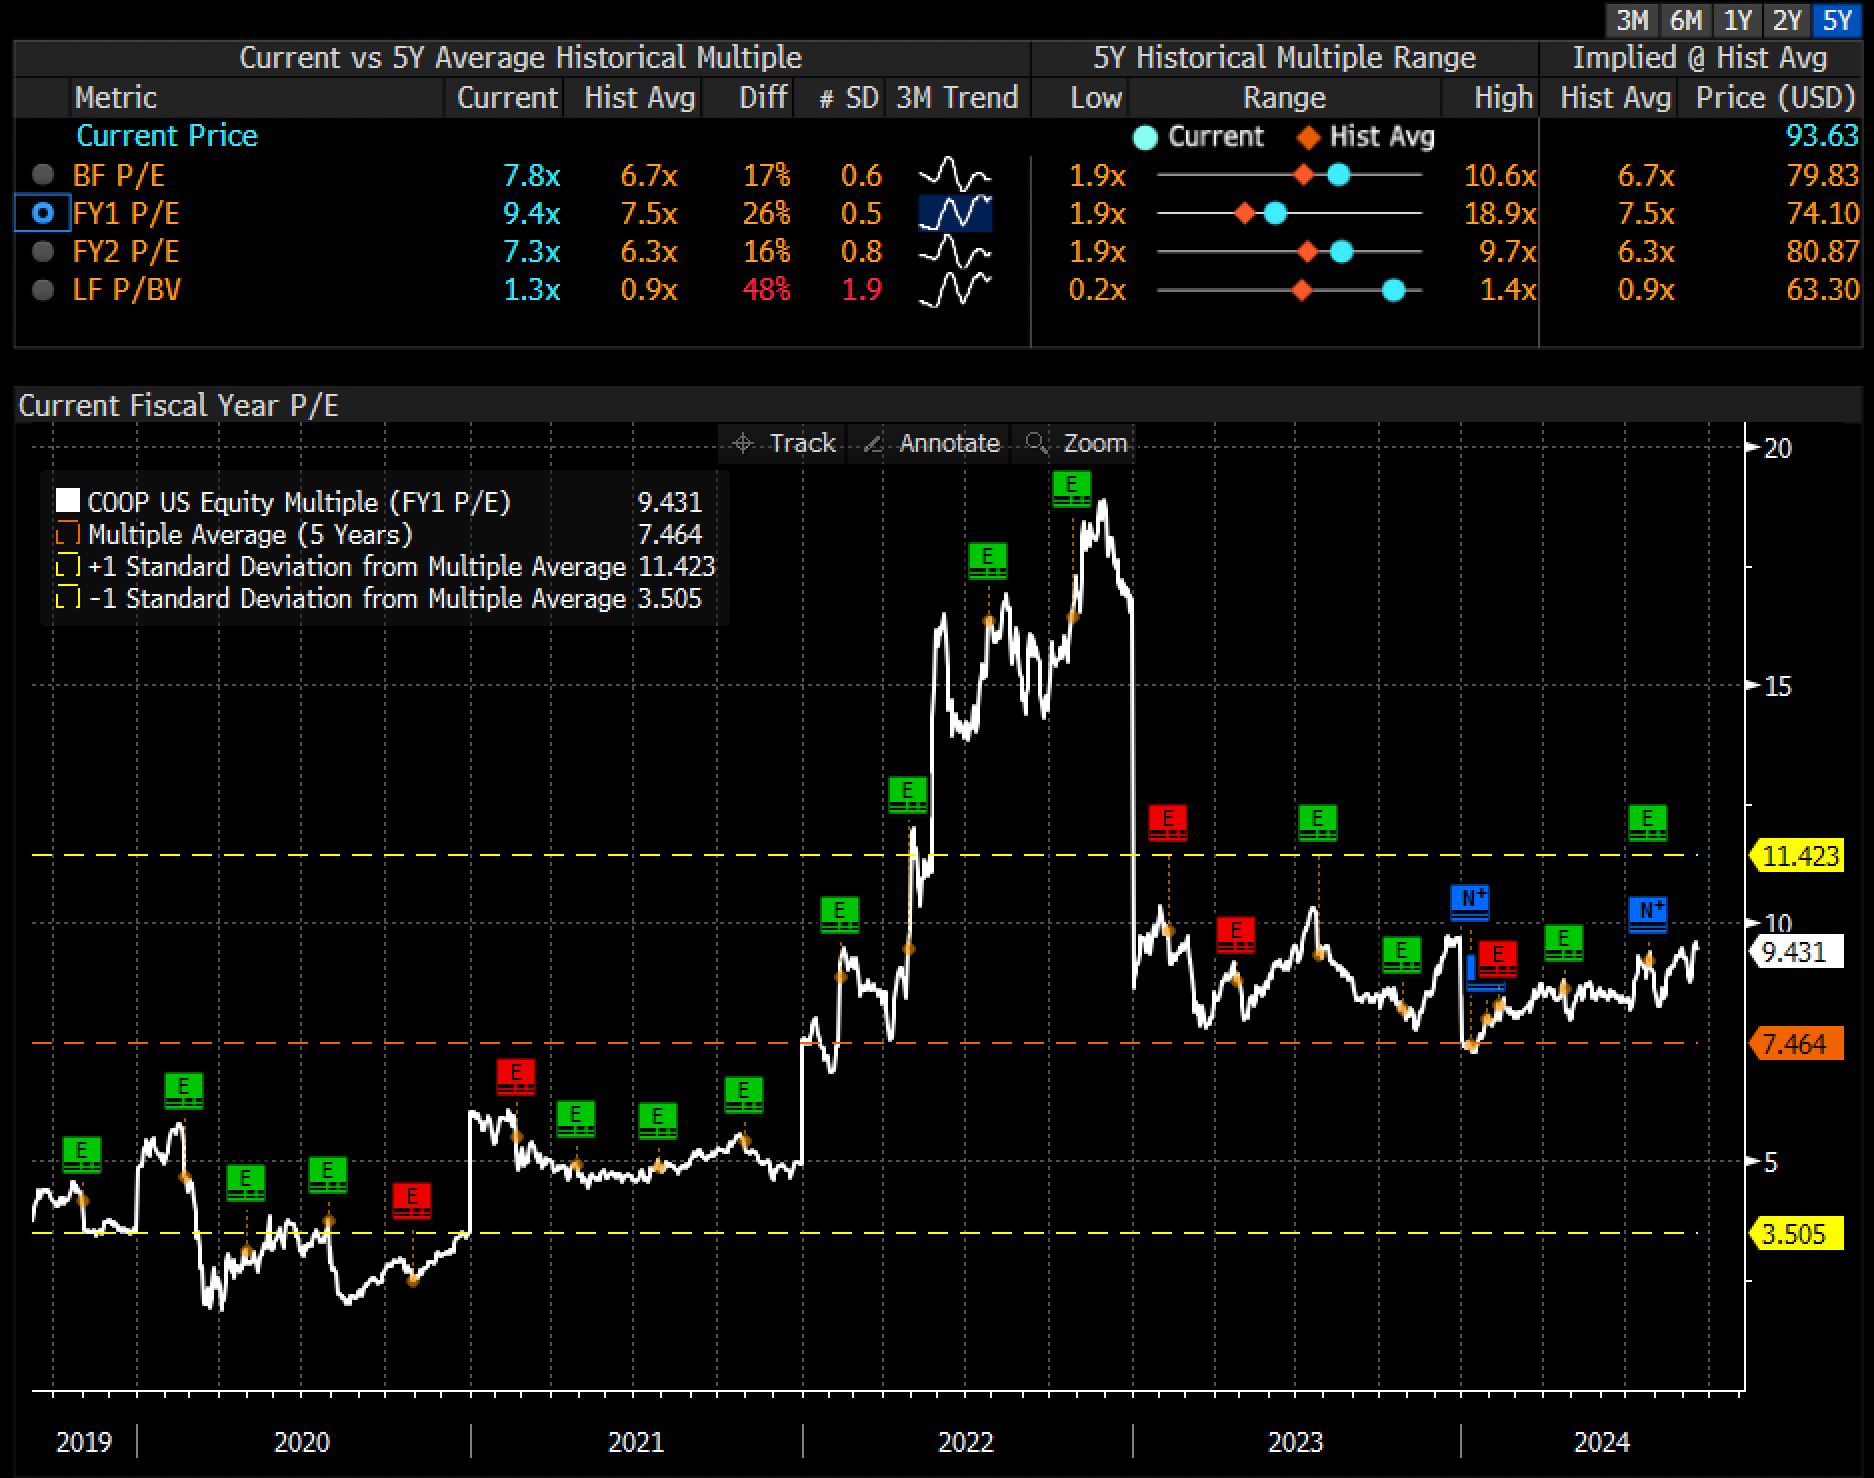Viewport: 1874px width, 1478px height.
Task: Select the topmost green E marker at the 2022 peak
Action: (1072, 489)
